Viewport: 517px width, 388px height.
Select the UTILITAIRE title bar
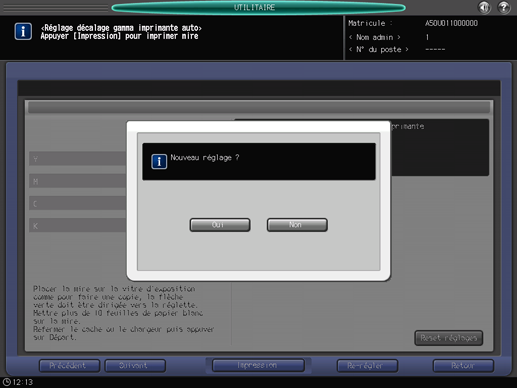click(x=258, y=7)
